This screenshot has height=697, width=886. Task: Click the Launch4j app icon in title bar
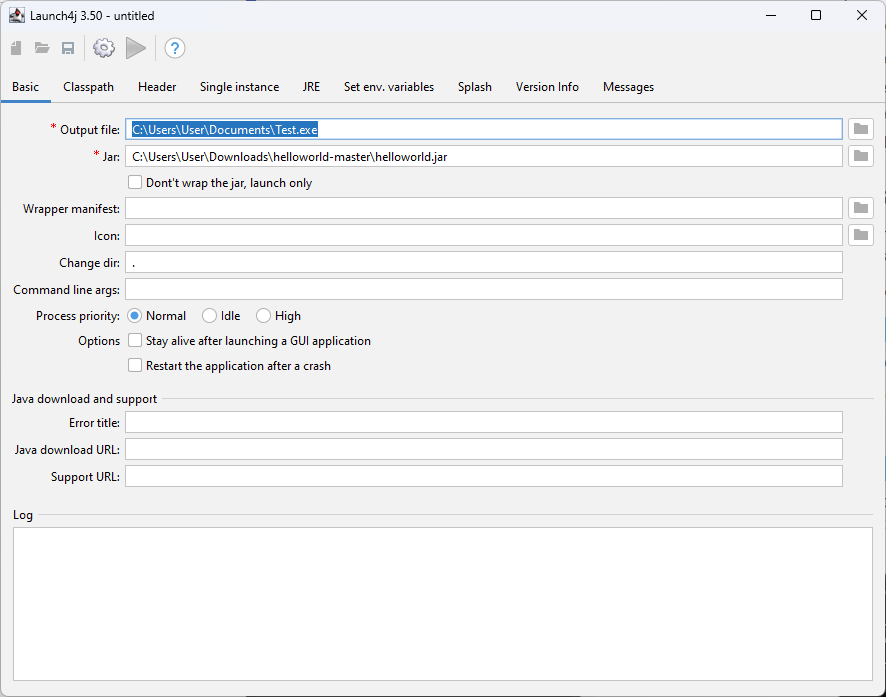[x=17, y=15]
